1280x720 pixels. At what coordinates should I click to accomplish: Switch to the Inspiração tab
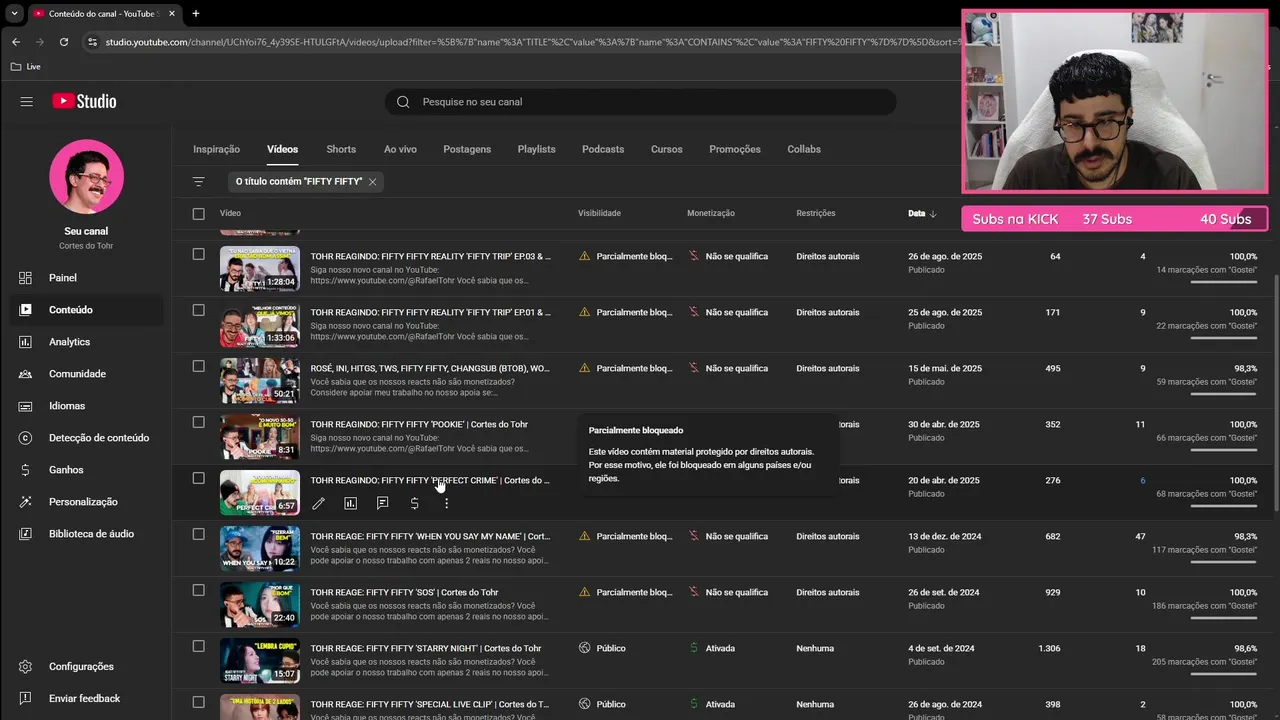pyautogui.click(x=216, y=149)
